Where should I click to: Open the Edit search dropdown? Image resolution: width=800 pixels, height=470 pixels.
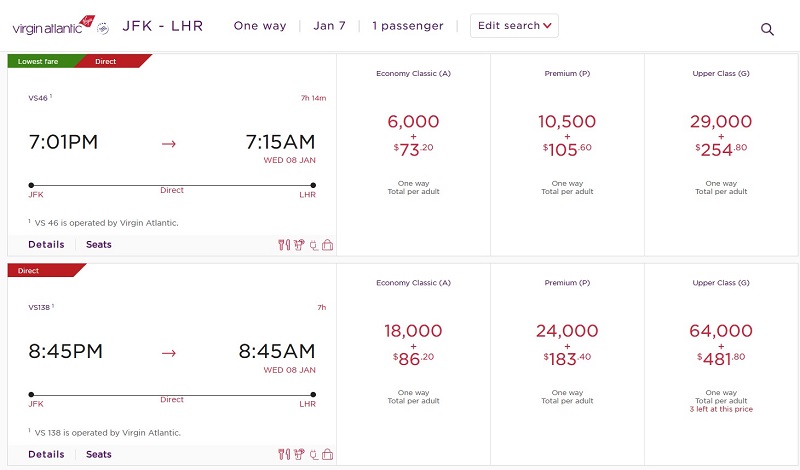point(514,26)
